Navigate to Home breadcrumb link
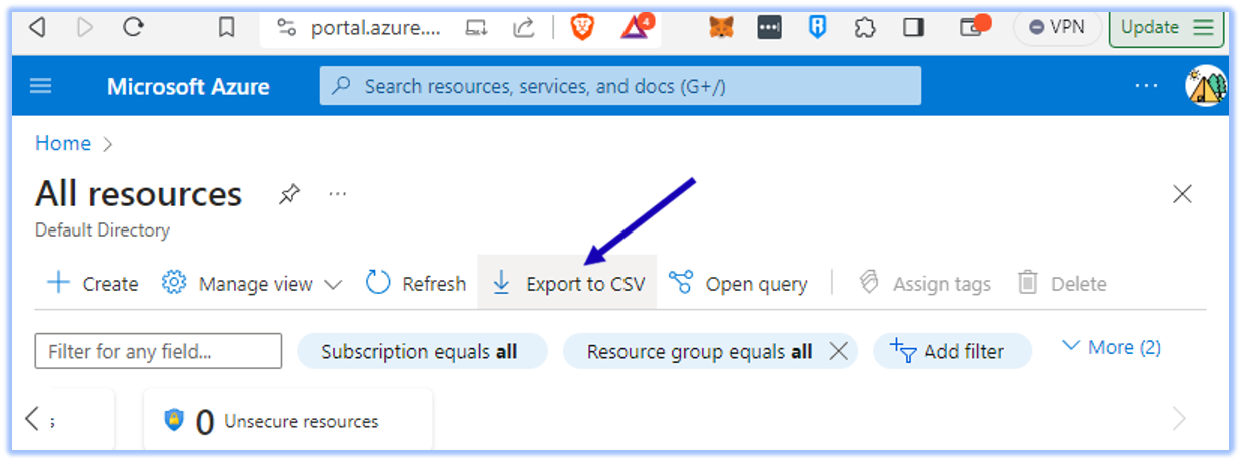Viewport: 1241px width, 458px height. point(63,143)
